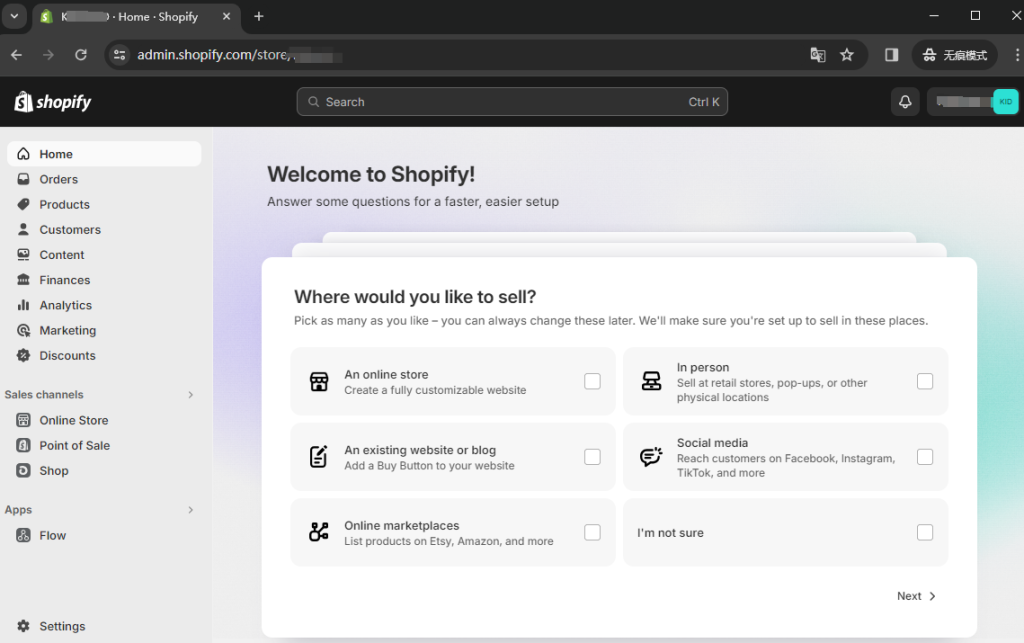Open Settings link in sidebar

(104, 626)
